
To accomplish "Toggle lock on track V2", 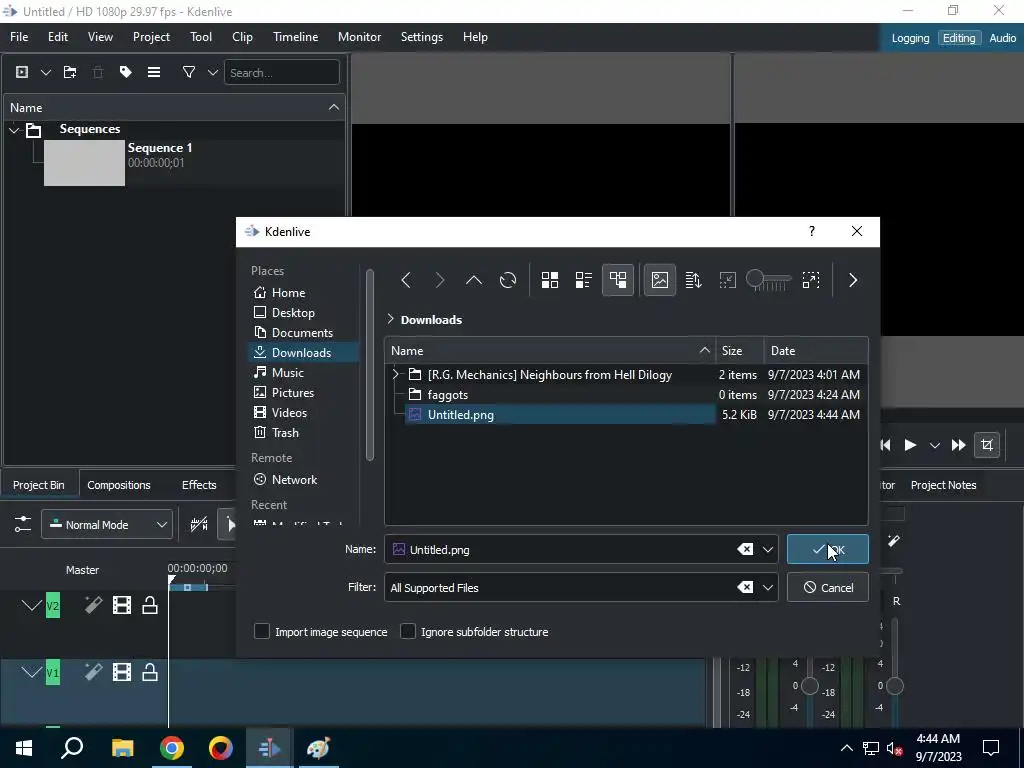I will (150, 605).
